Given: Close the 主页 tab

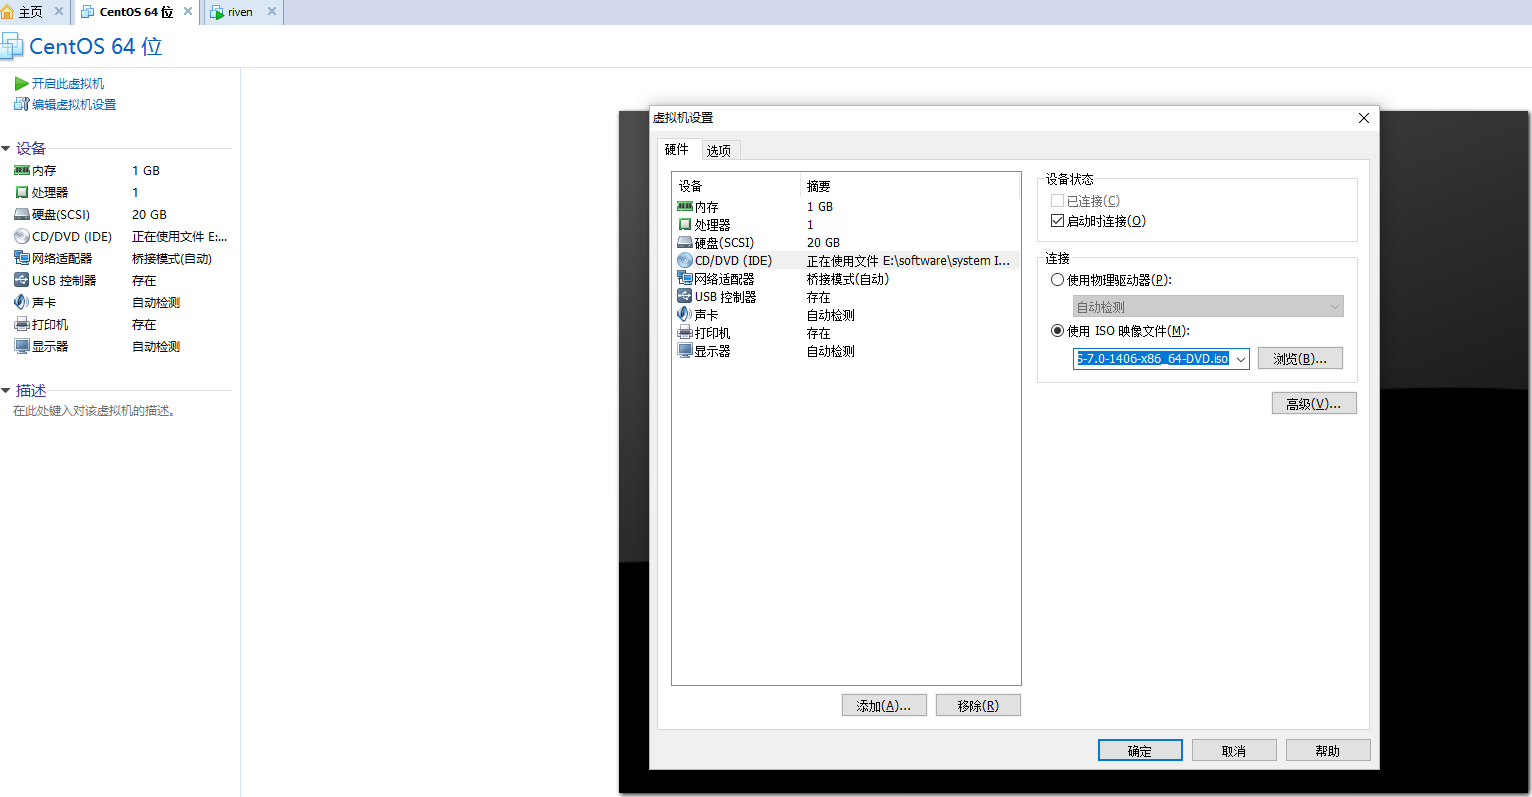Looking at the screenshot, I should click(59, 12).
